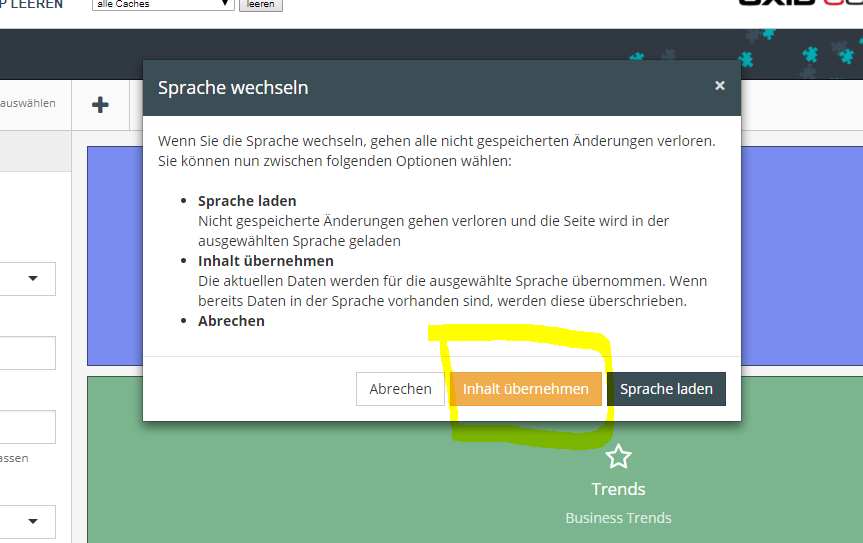
Task: Click the plus icon to add widget
Action: coord(100,104)
